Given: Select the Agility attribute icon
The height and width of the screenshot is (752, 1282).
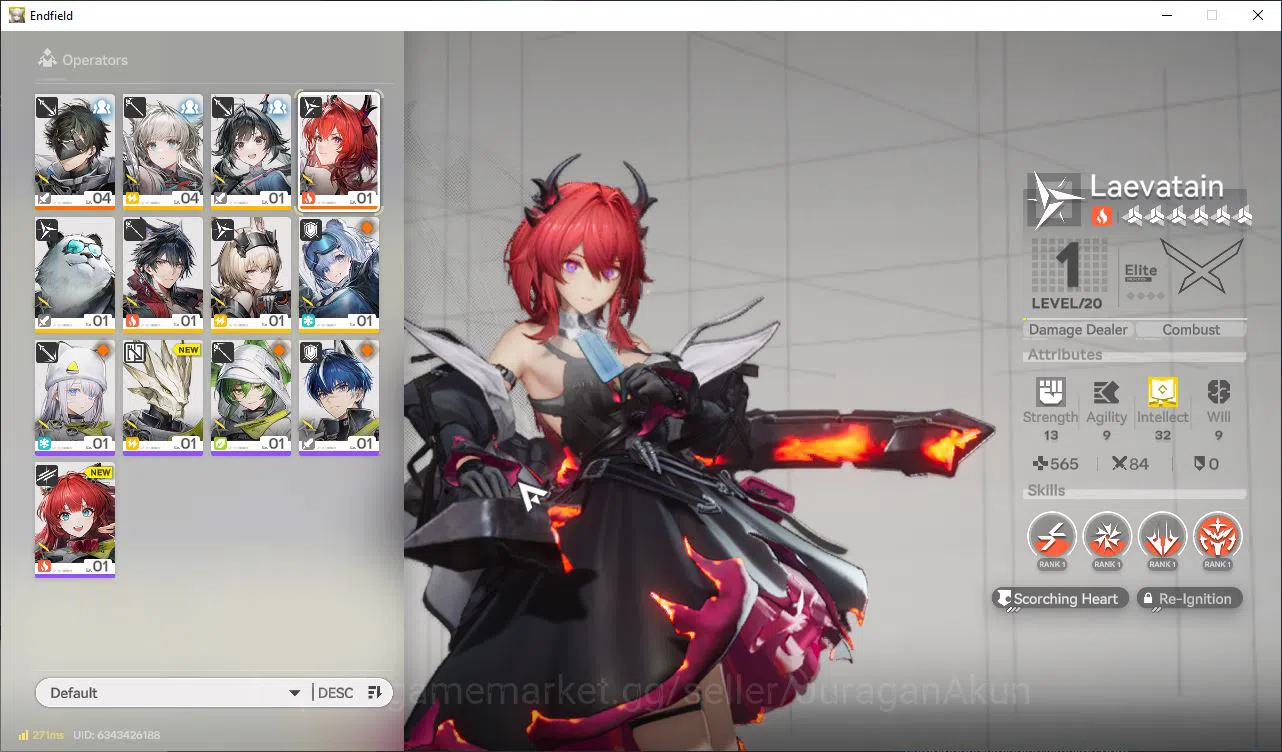Looking at the screenshot, I should tap(1106, 392).
